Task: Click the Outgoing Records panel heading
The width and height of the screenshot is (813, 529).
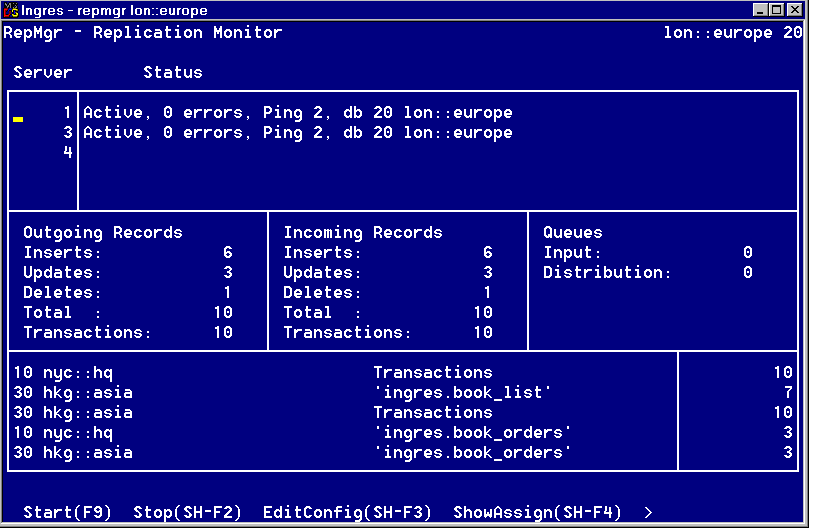Action: click(103, 233)
